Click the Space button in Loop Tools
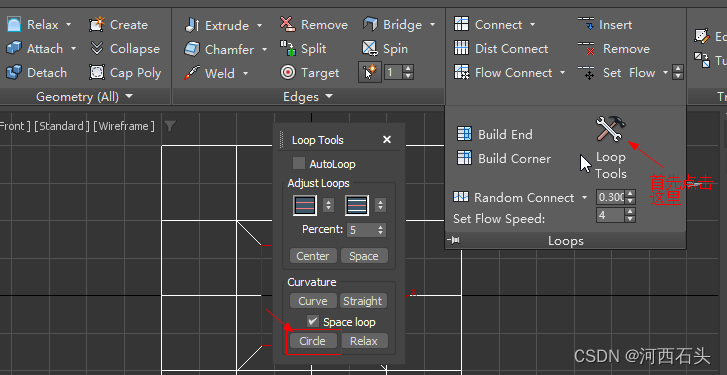727x375 pixels. [x=364, y=256]
